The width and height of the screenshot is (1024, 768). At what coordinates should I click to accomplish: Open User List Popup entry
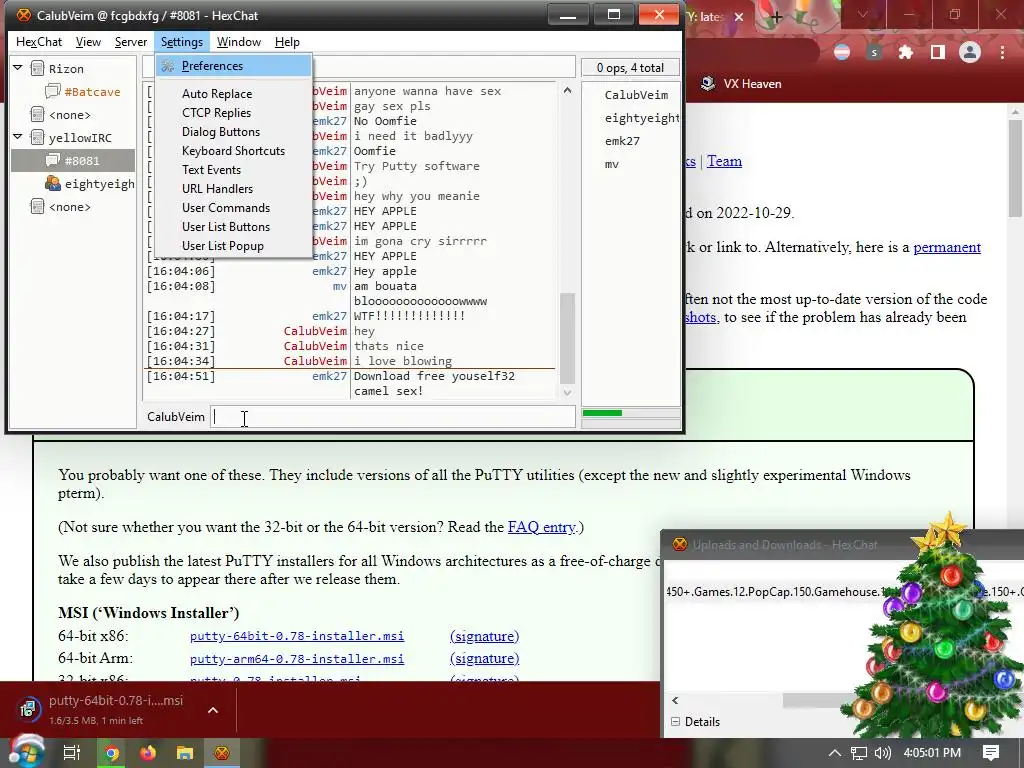click(223, 246)
